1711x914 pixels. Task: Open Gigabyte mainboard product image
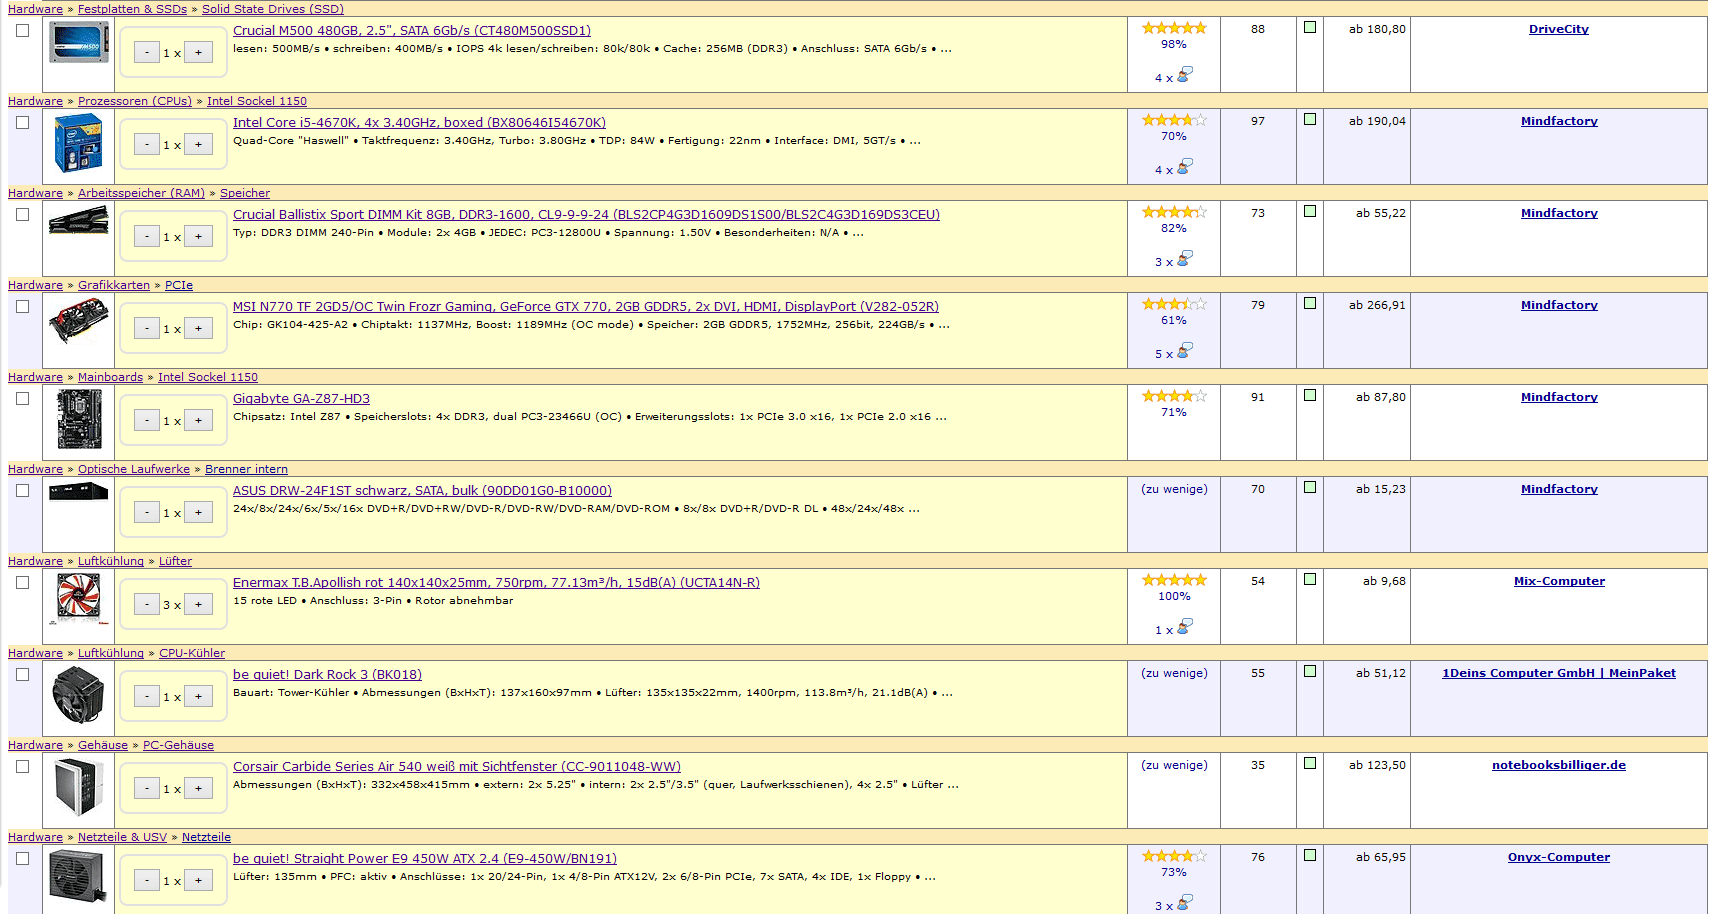(79, 419)
